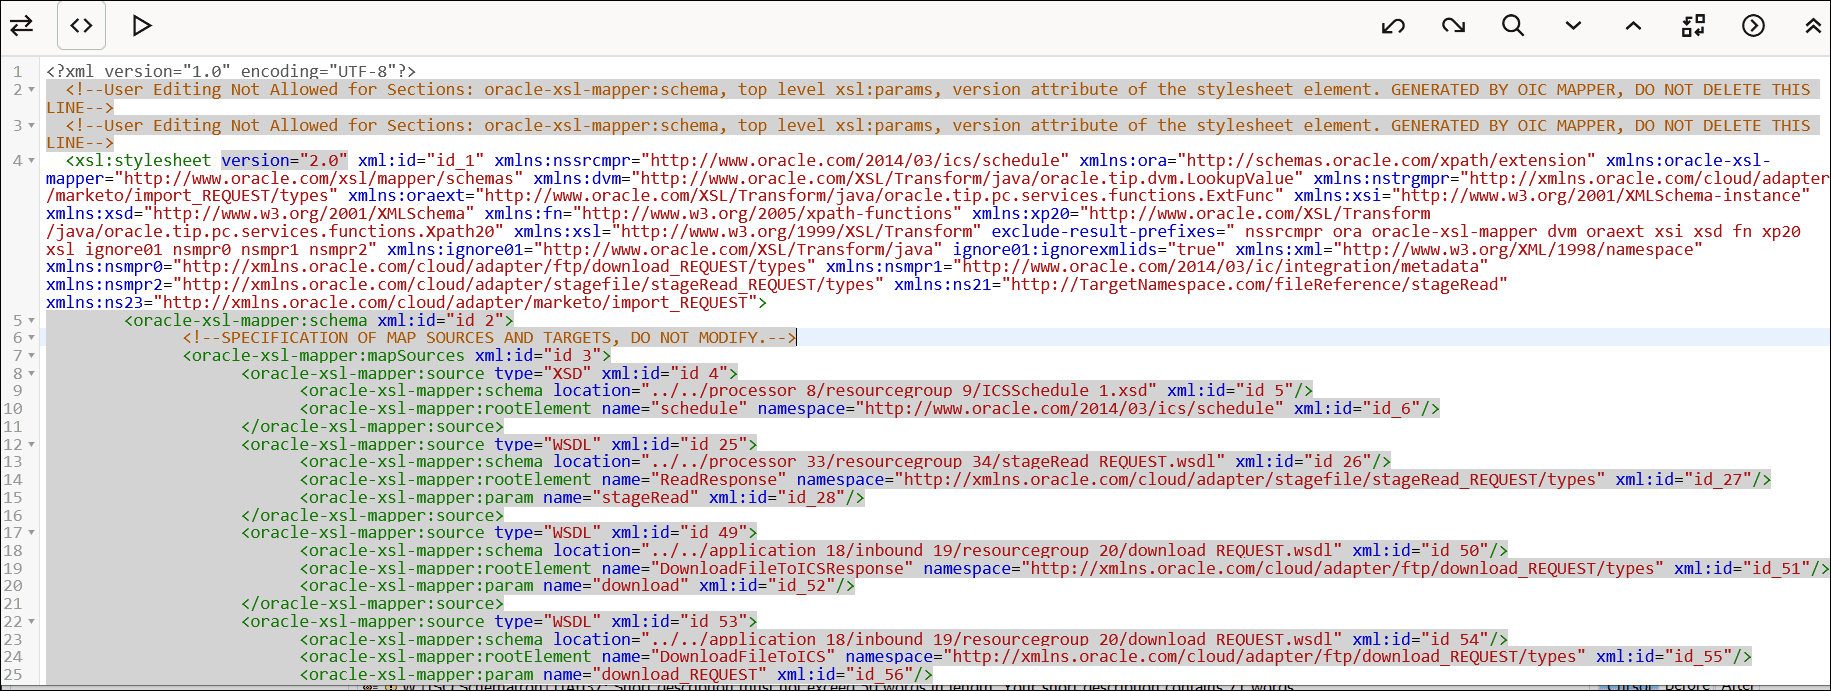Viewport: 1831px width, 691px height.
Task: Click the closing source tag on line 11
Action: pyautogui.click(x=372, y=427)
